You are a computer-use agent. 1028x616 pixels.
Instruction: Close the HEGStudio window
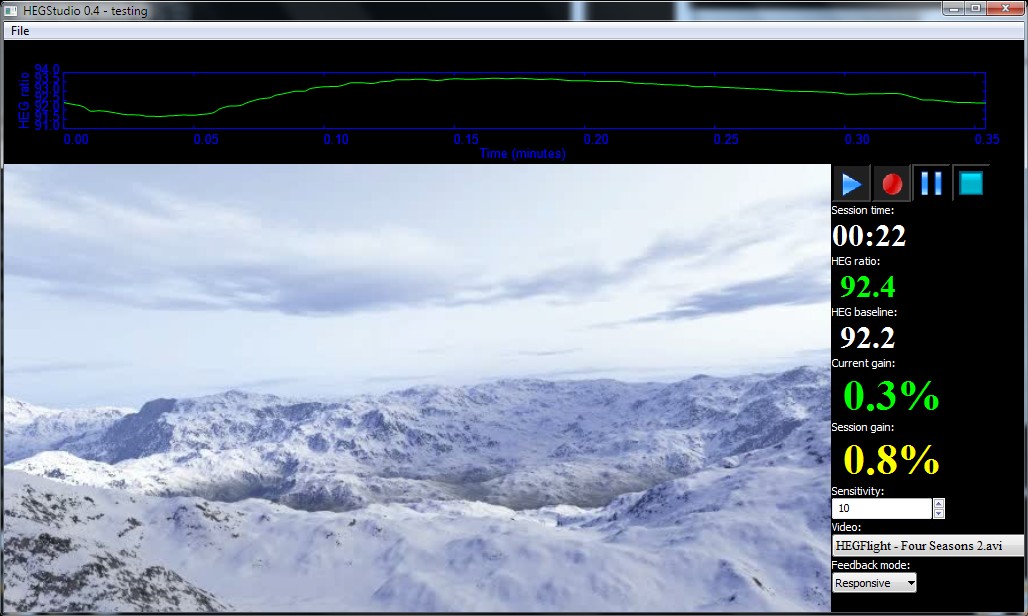point(1004,9)
